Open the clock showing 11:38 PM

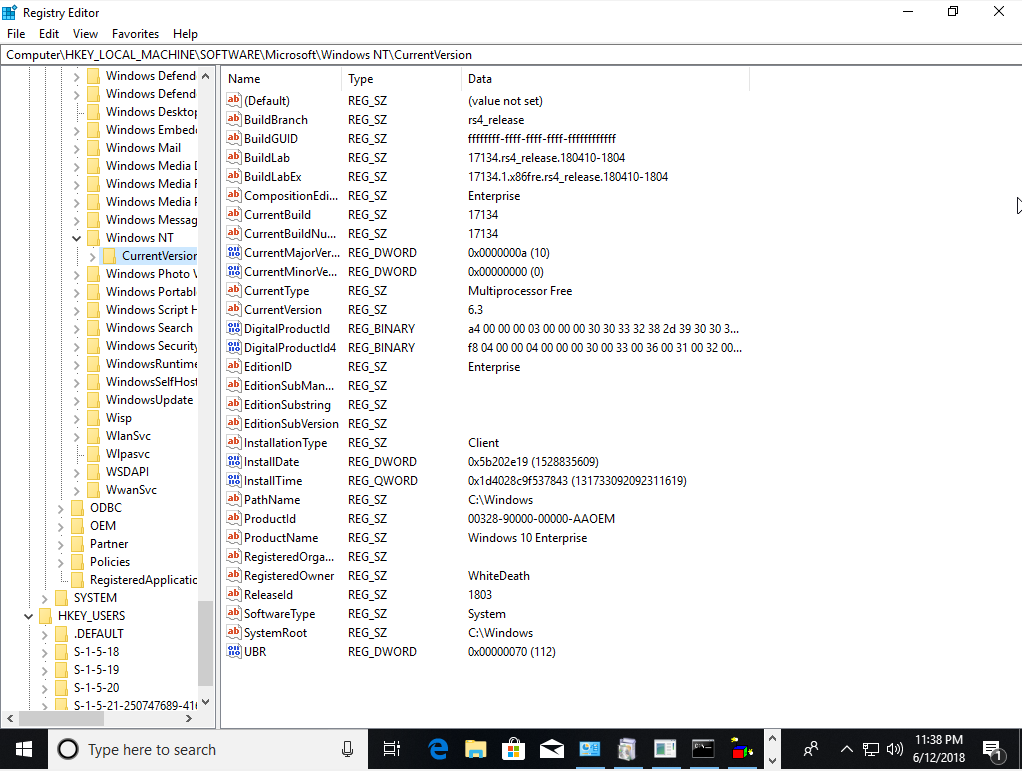pyautogui.click(x=939, y=749)
